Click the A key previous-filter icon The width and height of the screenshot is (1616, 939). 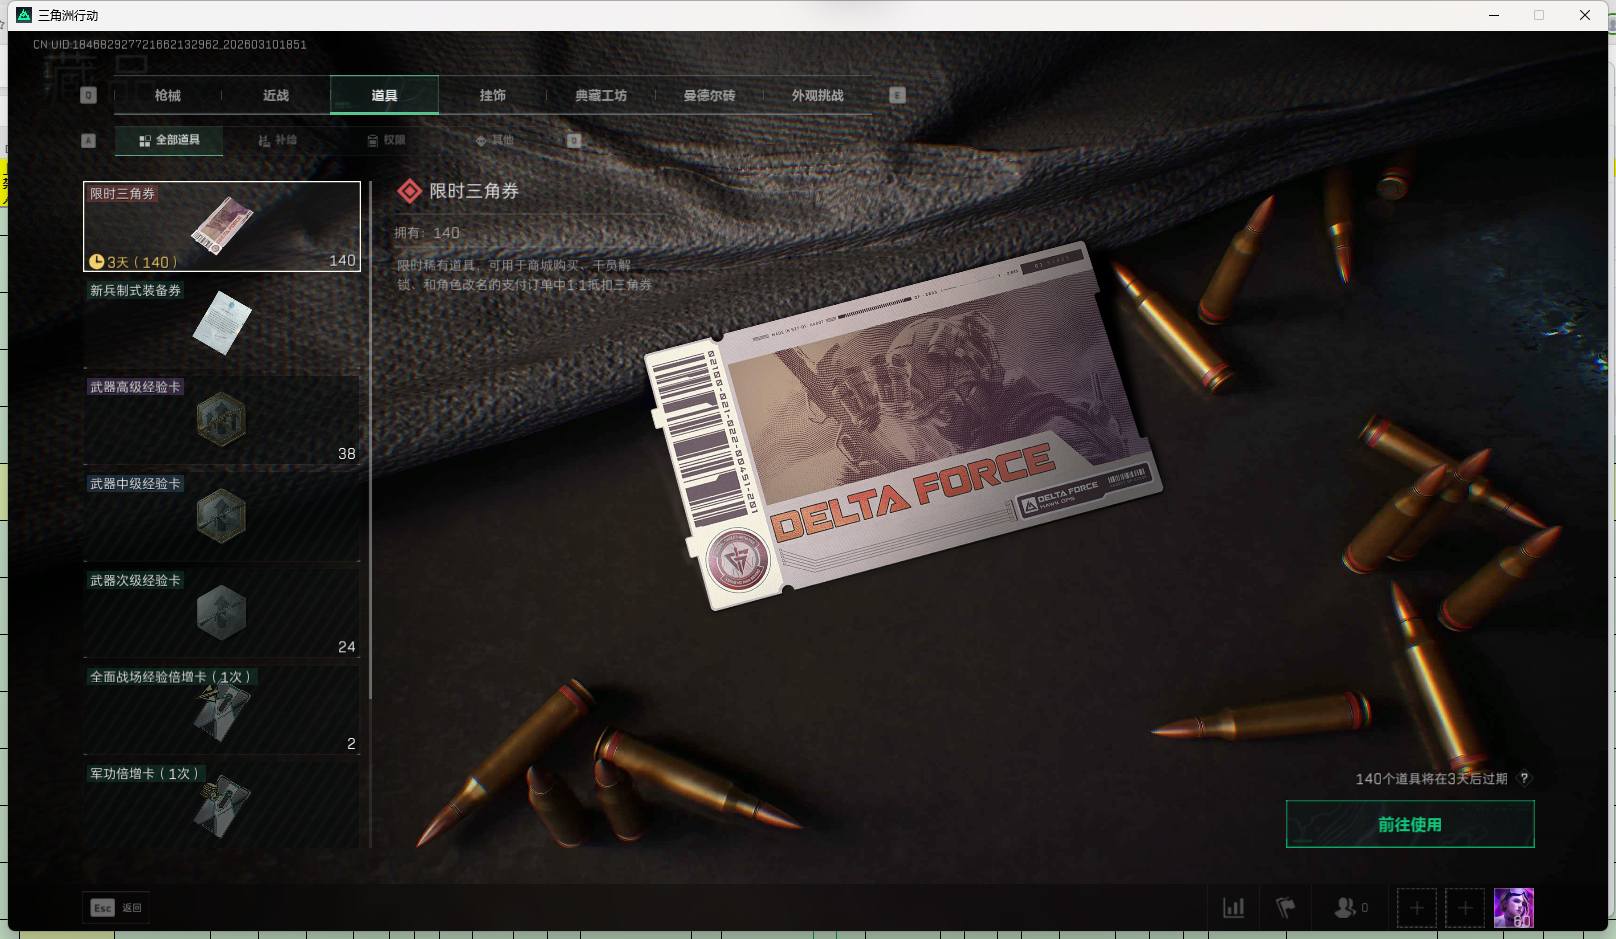pos(88,140)
